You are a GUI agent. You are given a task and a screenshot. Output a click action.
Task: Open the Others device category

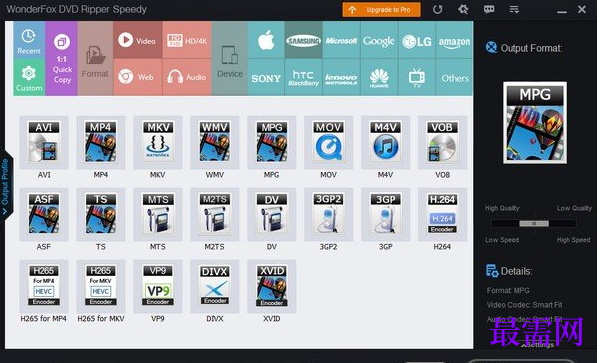click(455, 77)
